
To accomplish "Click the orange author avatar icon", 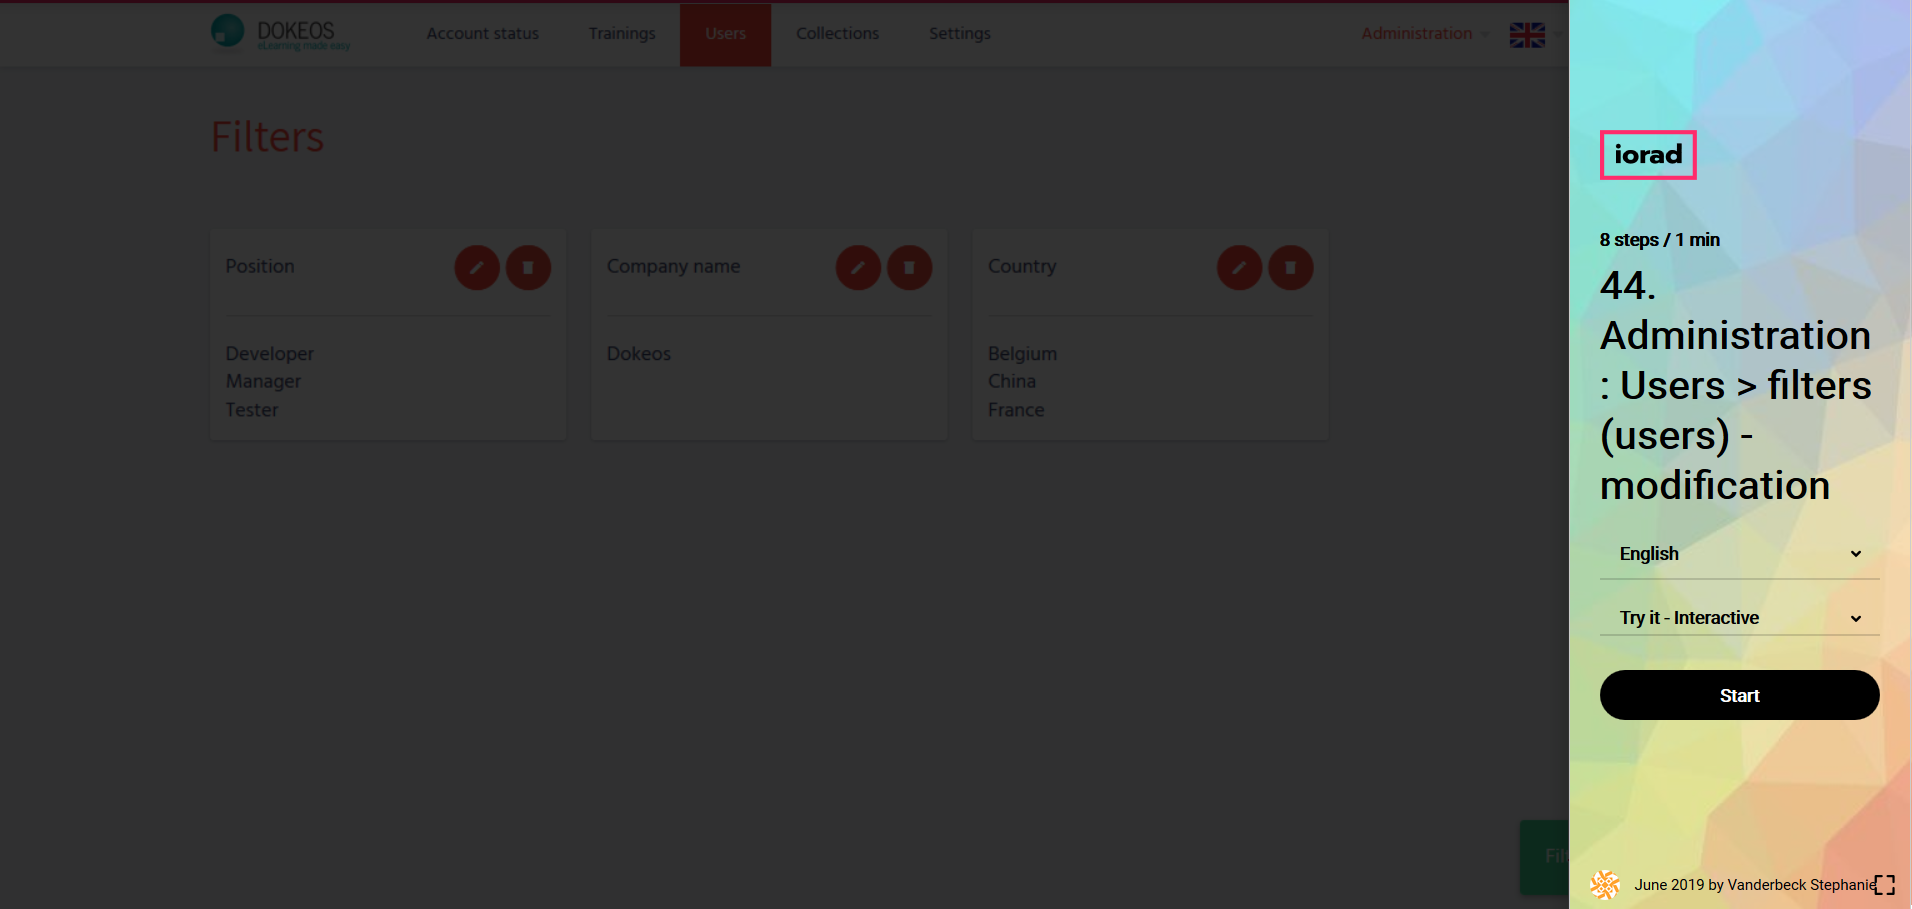I will click(1605, 885).
